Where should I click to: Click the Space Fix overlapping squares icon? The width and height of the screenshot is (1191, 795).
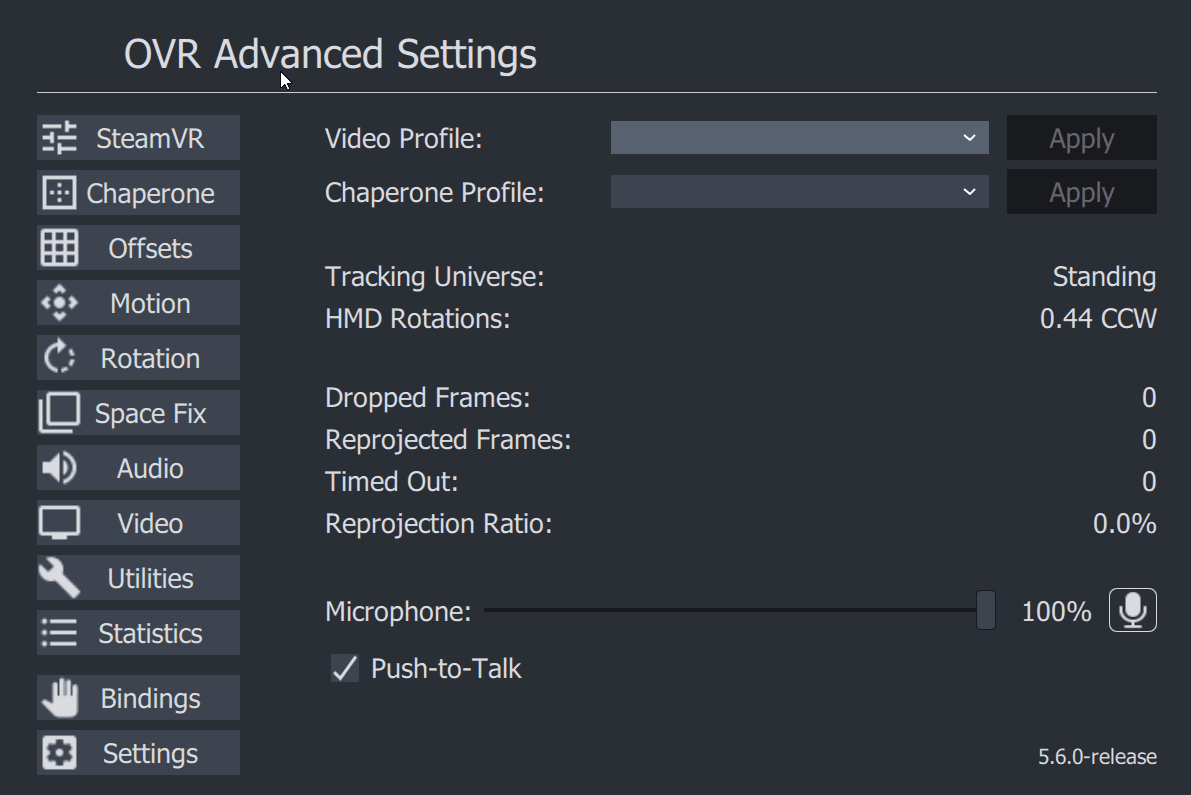[59, 412]
